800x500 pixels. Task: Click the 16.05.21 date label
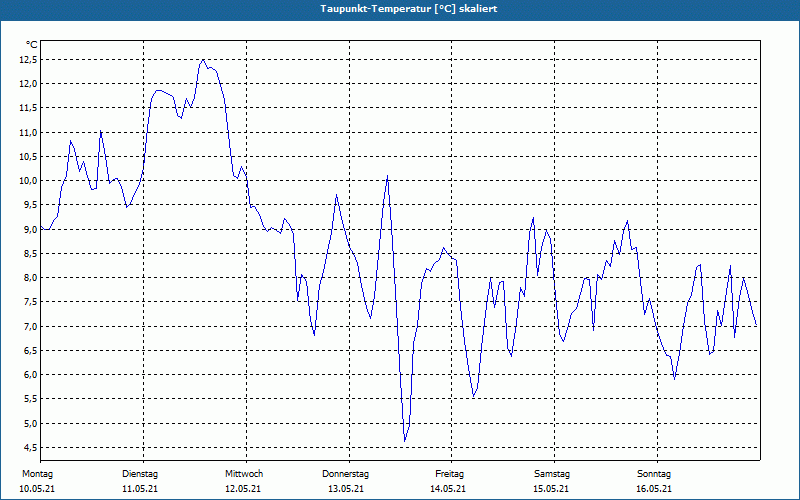point(654,489)
